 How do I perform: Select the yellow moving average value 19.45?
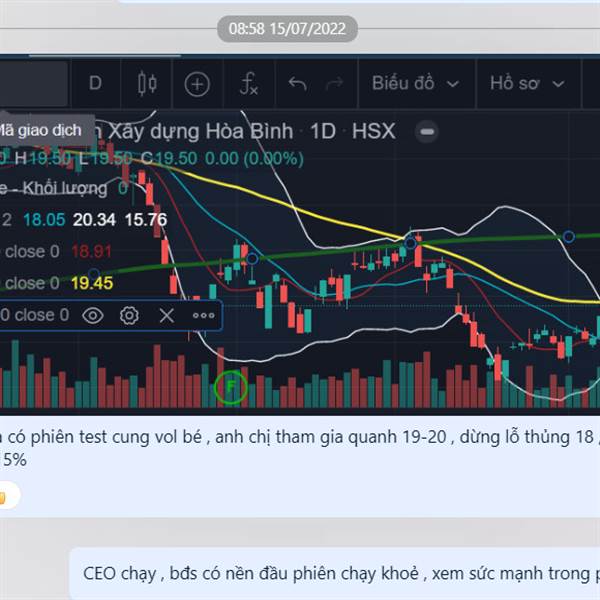pos(92,283)
